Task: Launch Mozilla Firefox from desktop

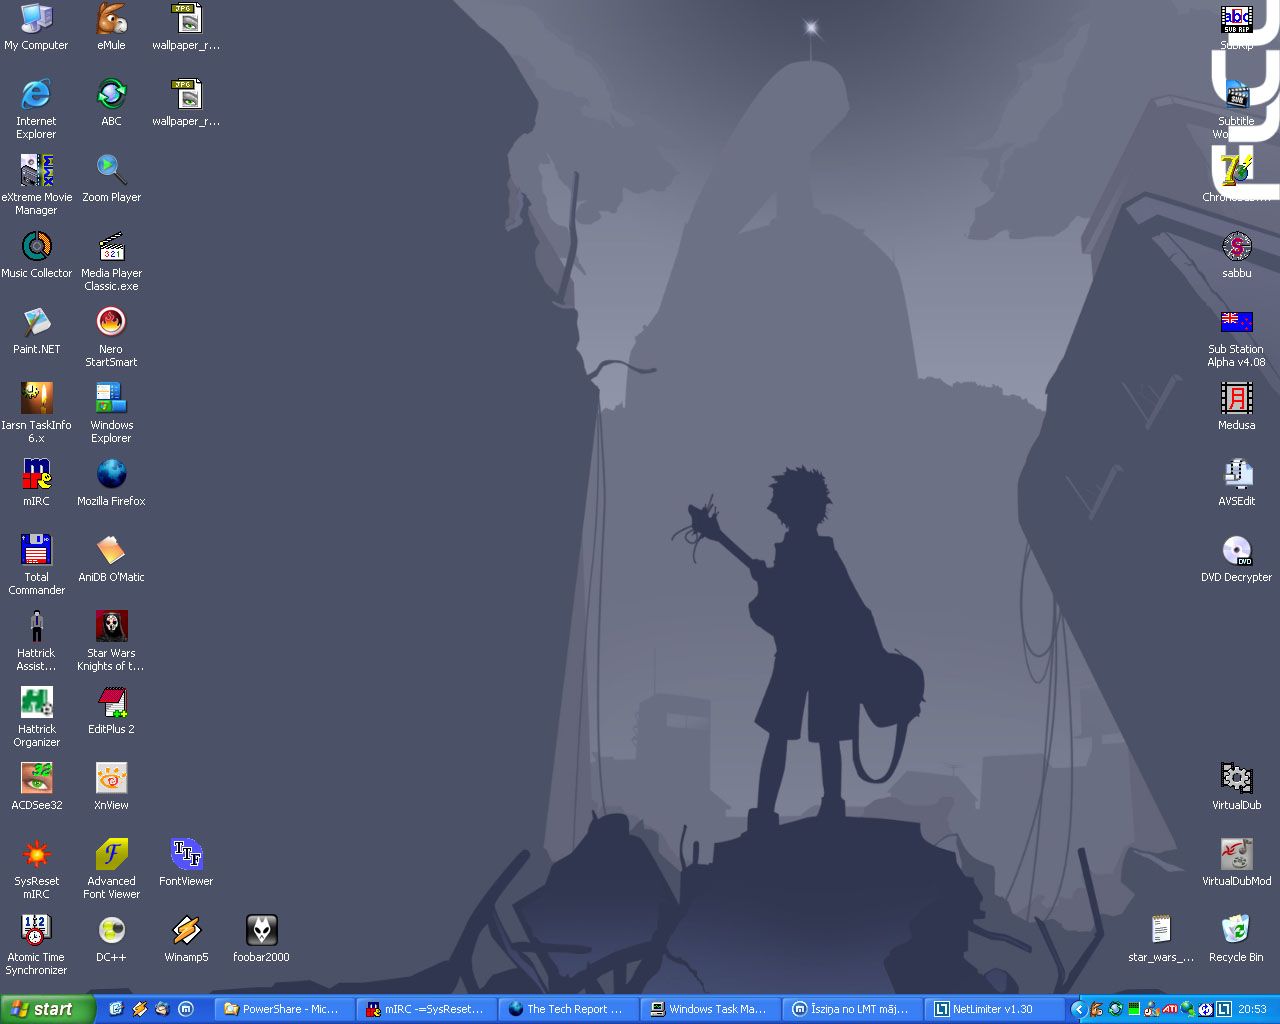Action: [x=111, y=483]
